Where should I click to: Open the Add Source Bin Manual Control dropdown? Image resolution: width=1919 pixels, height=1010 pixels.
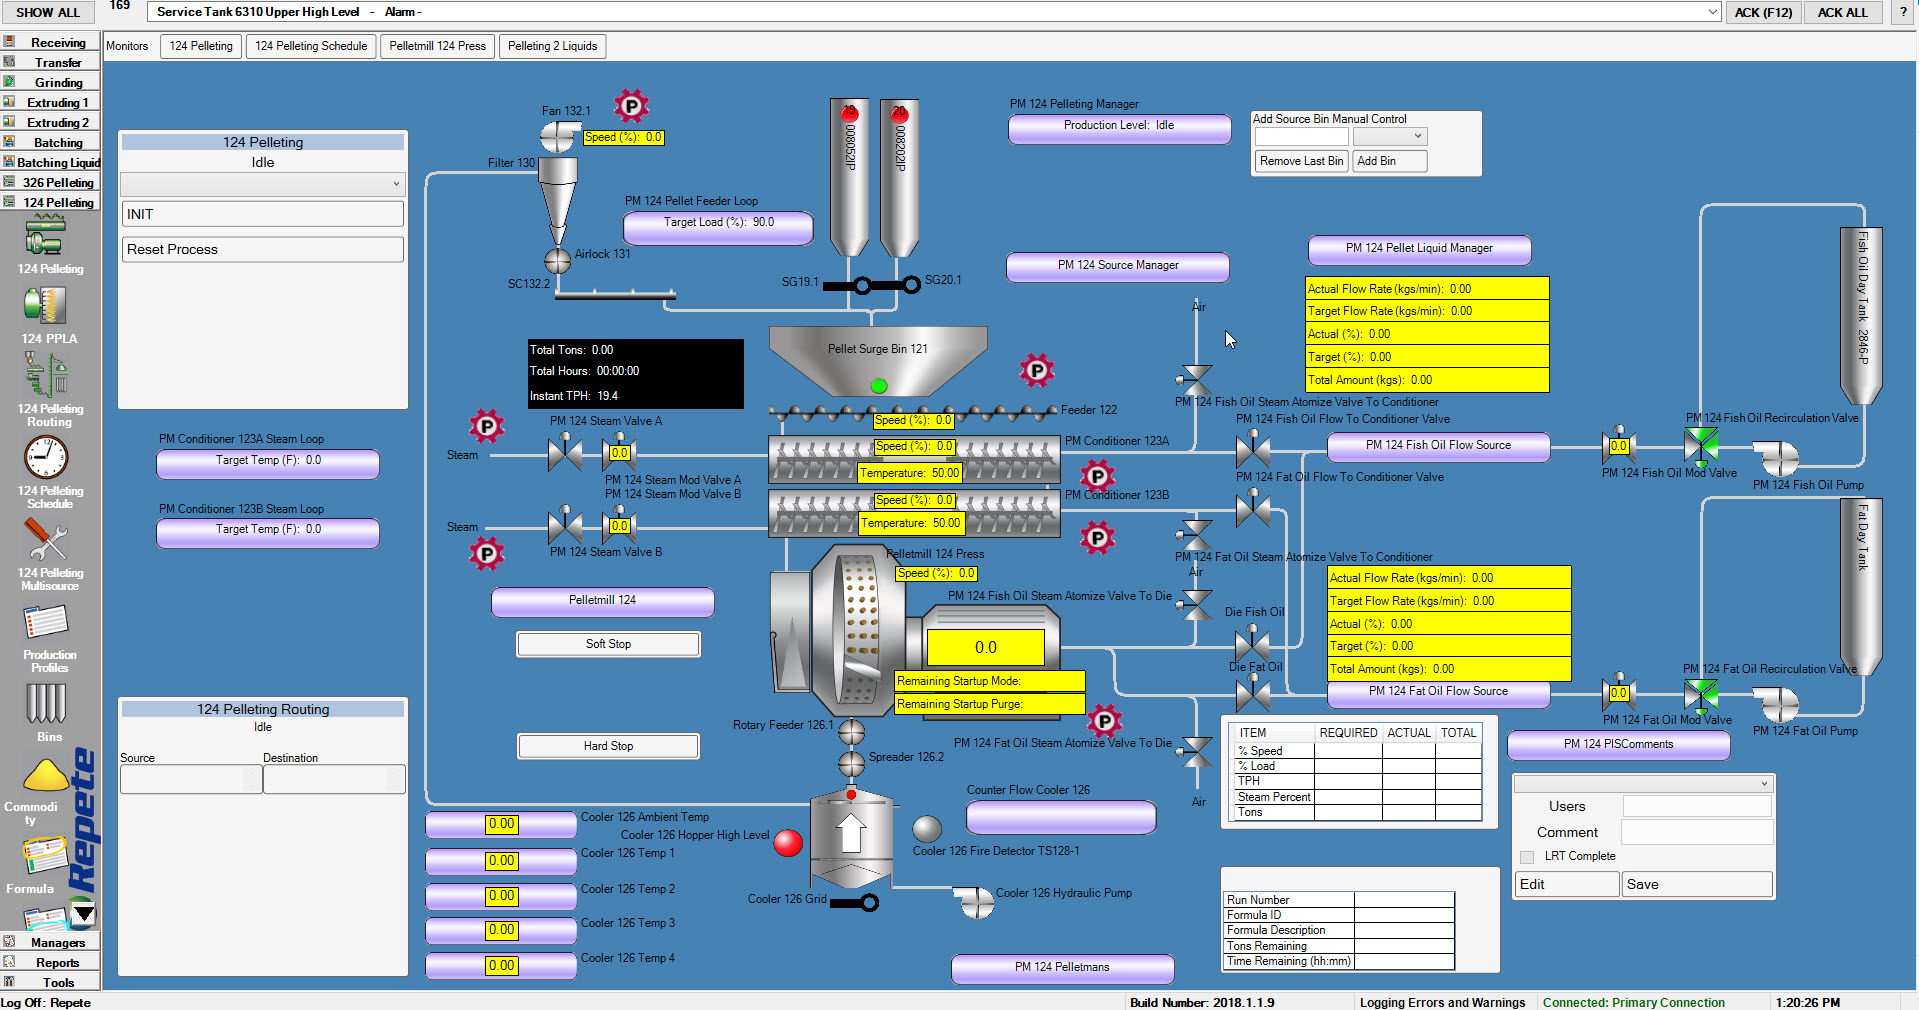tap(1418, 136)
